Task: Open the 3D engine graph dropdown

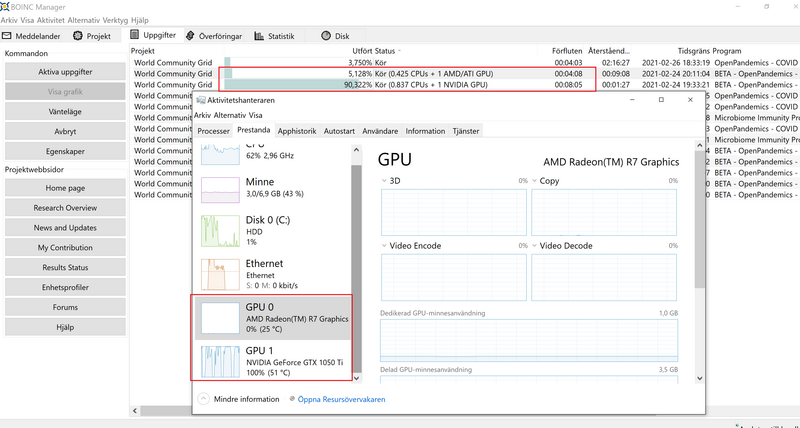Action: coord(384,181)
